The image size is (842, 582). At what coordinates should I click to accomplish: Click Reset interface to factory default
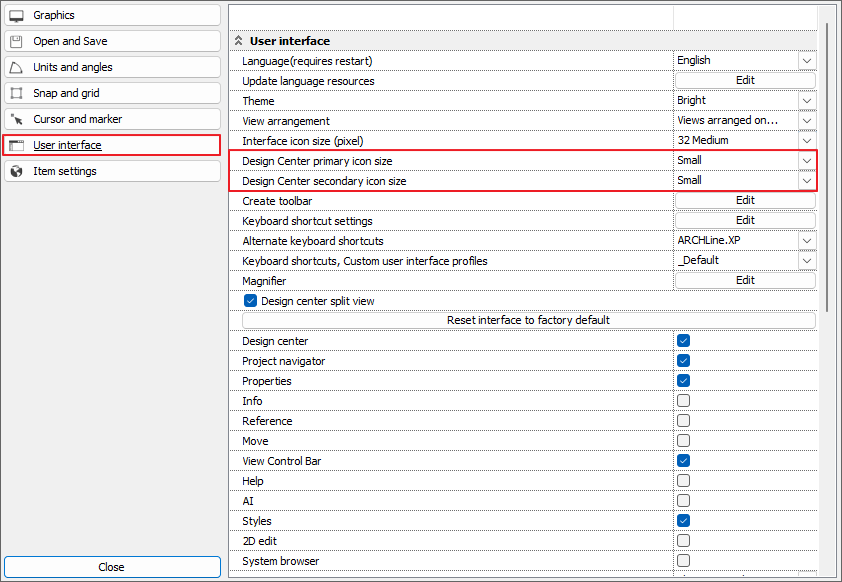click(528, 320)
